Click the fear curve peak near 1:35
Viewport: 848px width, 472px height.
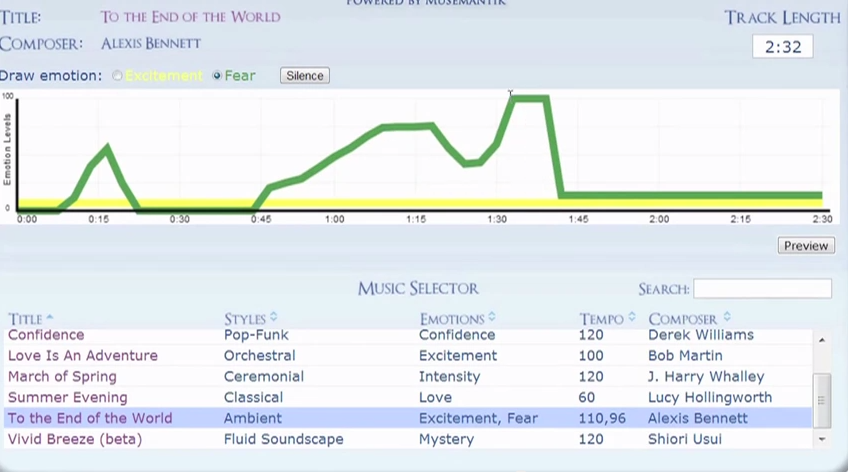click(529, 98)
